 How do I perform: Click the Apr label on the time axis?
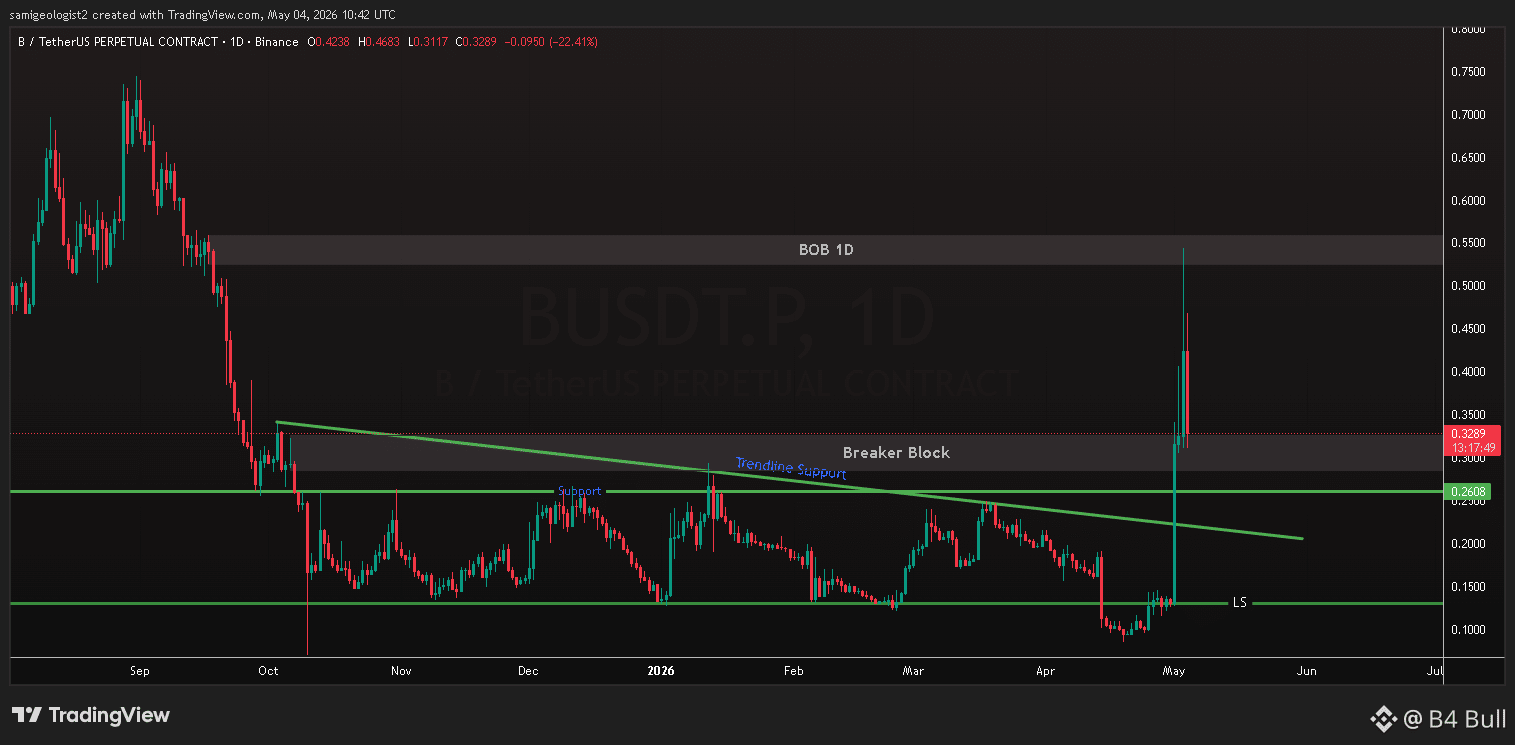(1045, 671)
